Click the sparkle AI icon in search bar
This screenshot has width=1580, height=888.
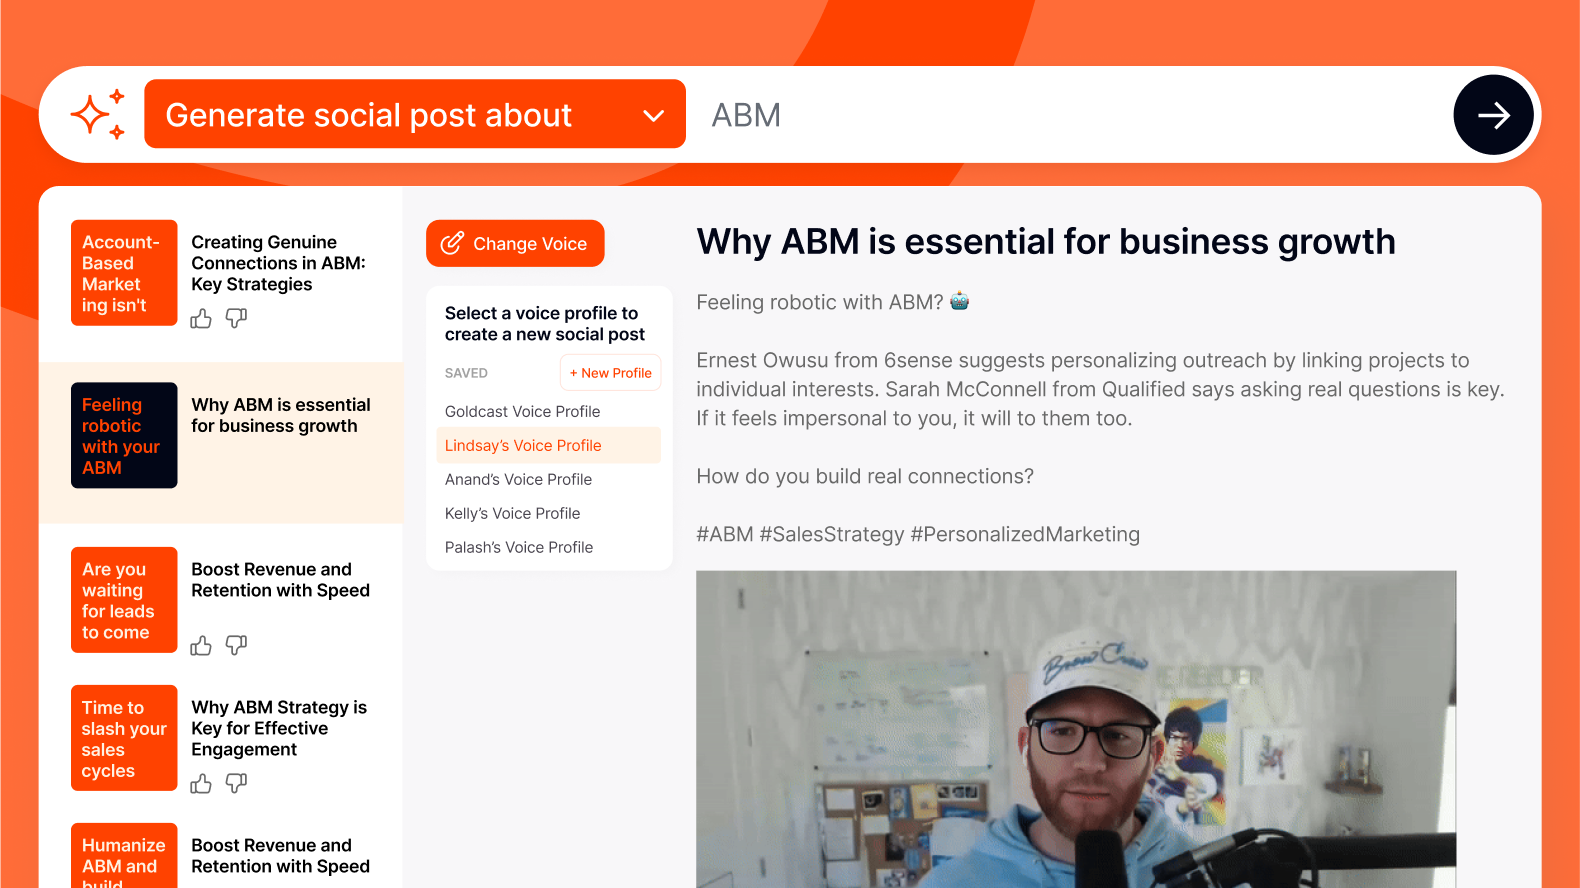97,114
